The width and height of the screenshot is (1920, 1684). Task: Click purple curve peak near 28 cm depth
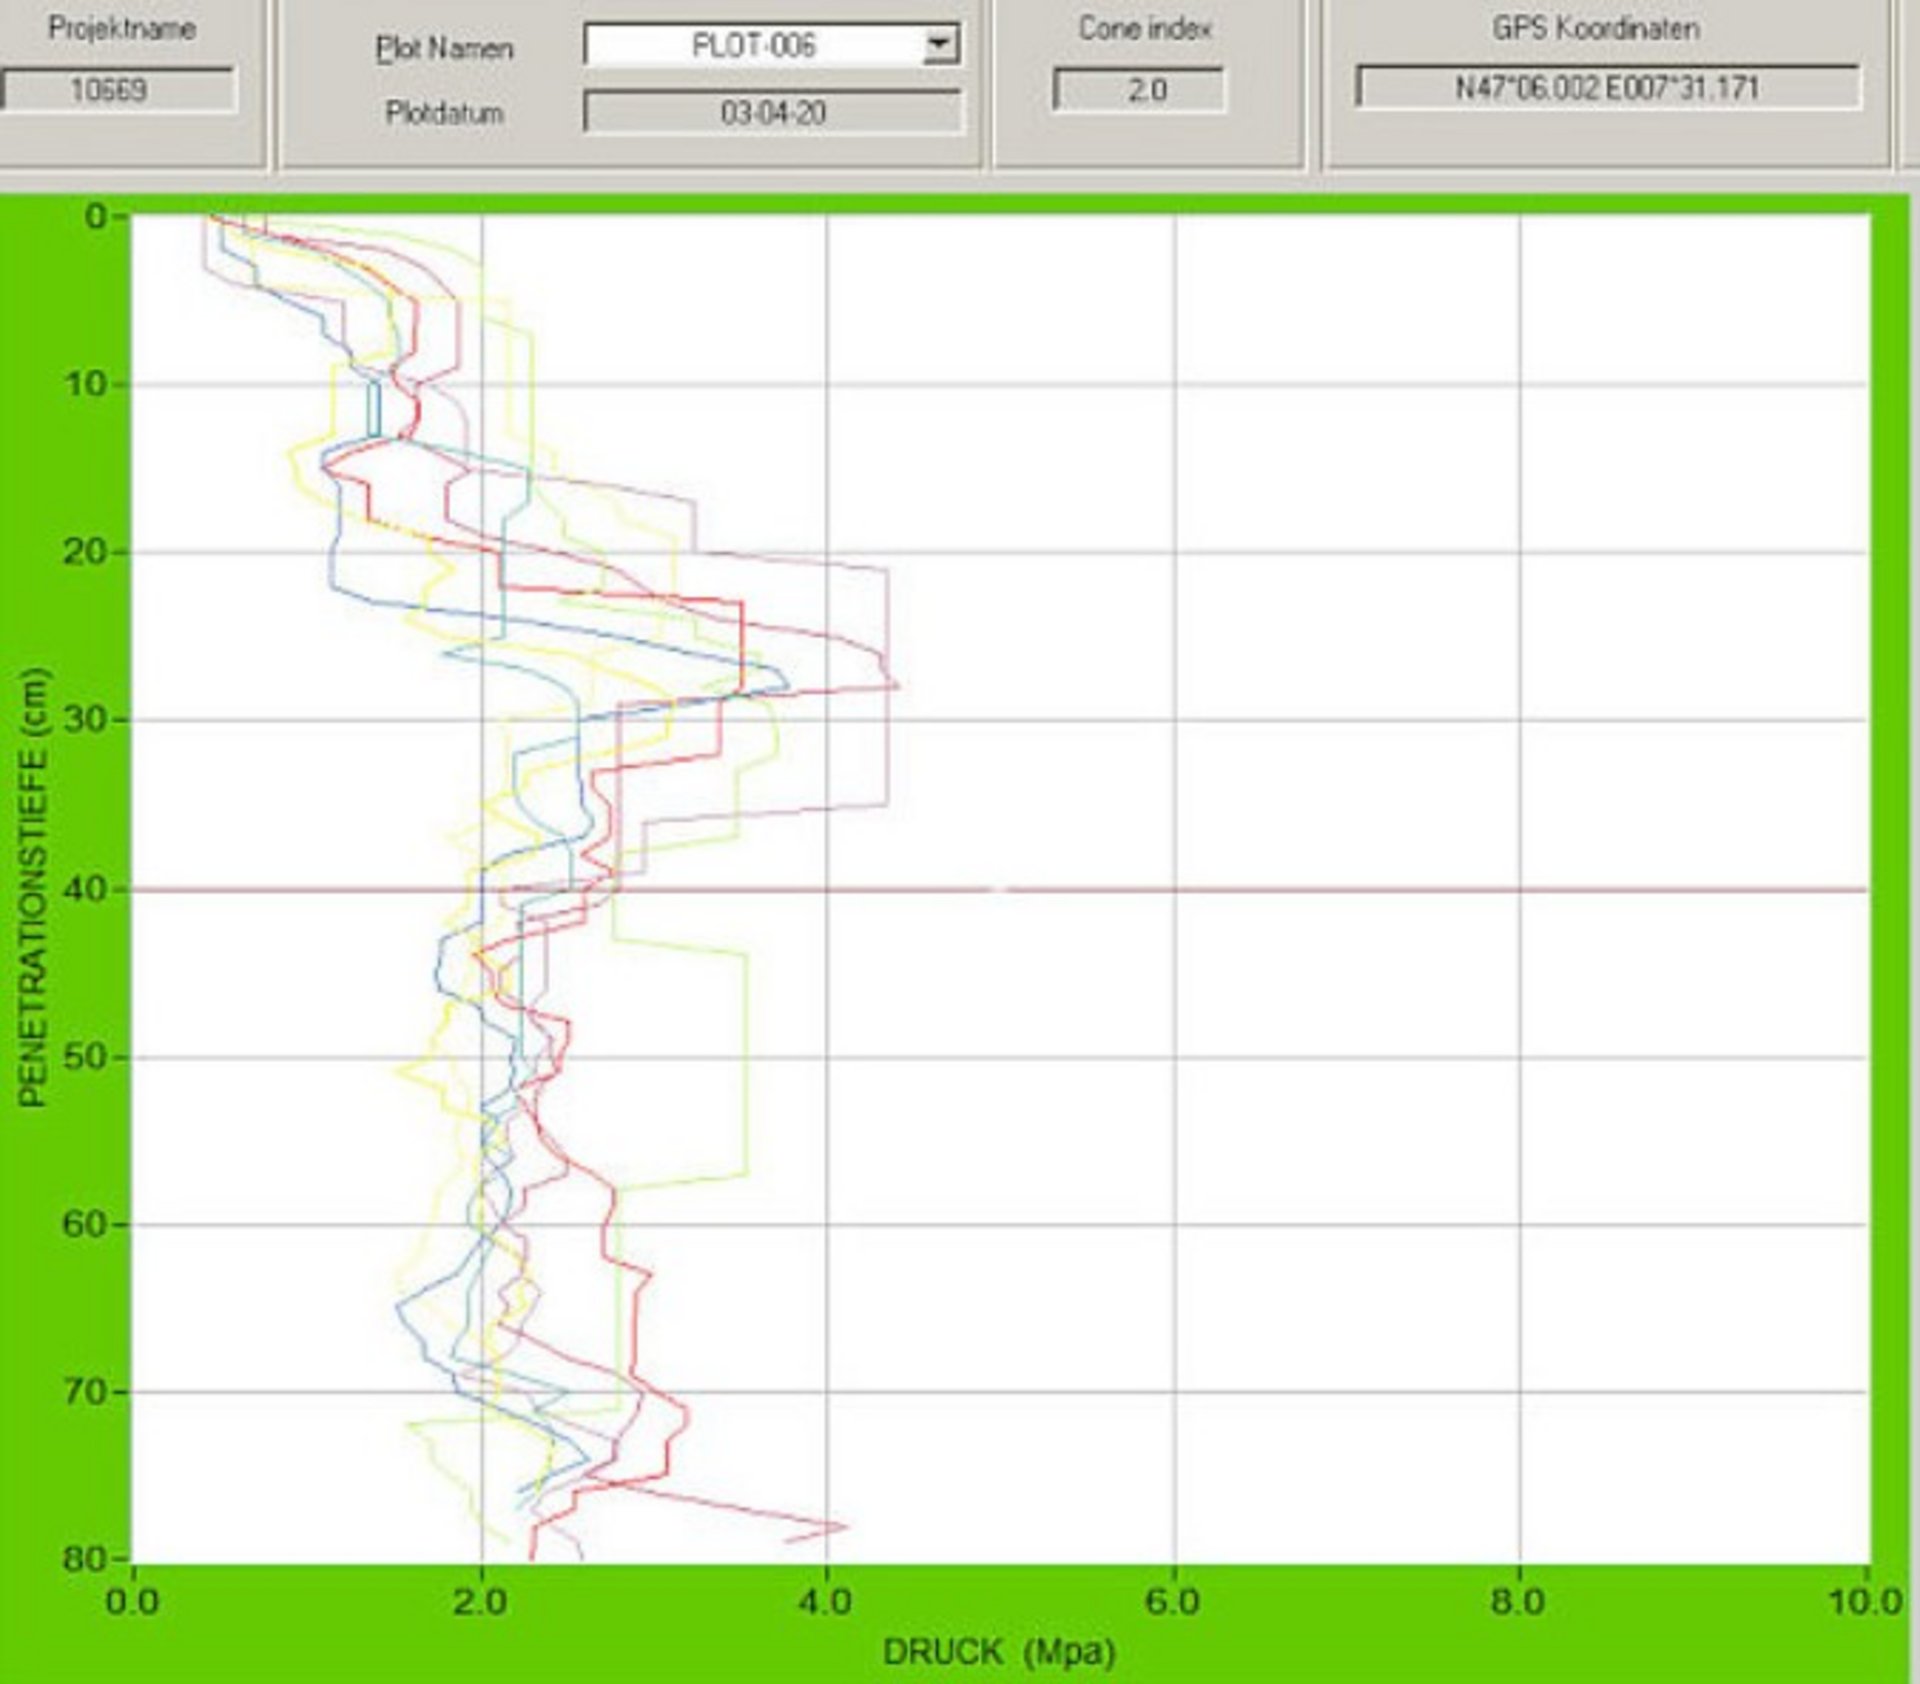pyautogui.click(x=897, y=685)
